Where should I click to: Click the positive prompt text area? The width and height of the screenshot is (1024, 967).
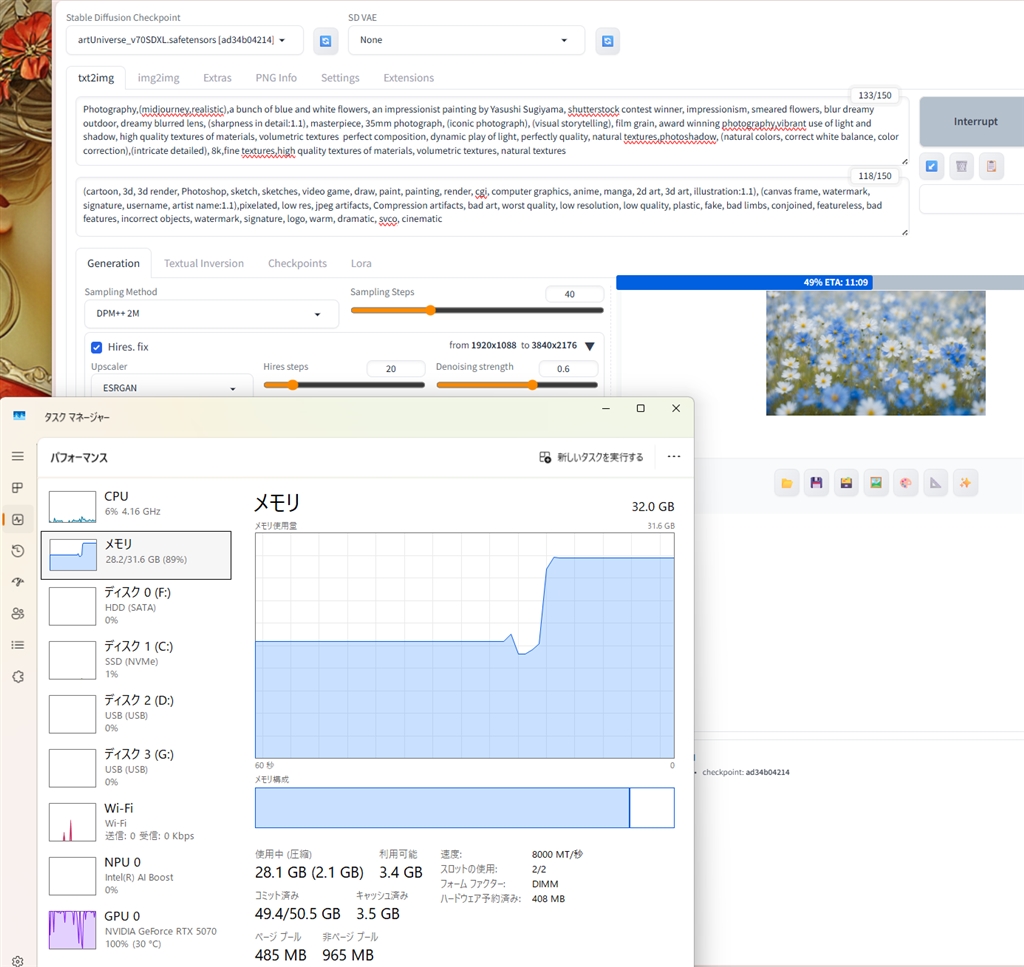pos(492,131)
